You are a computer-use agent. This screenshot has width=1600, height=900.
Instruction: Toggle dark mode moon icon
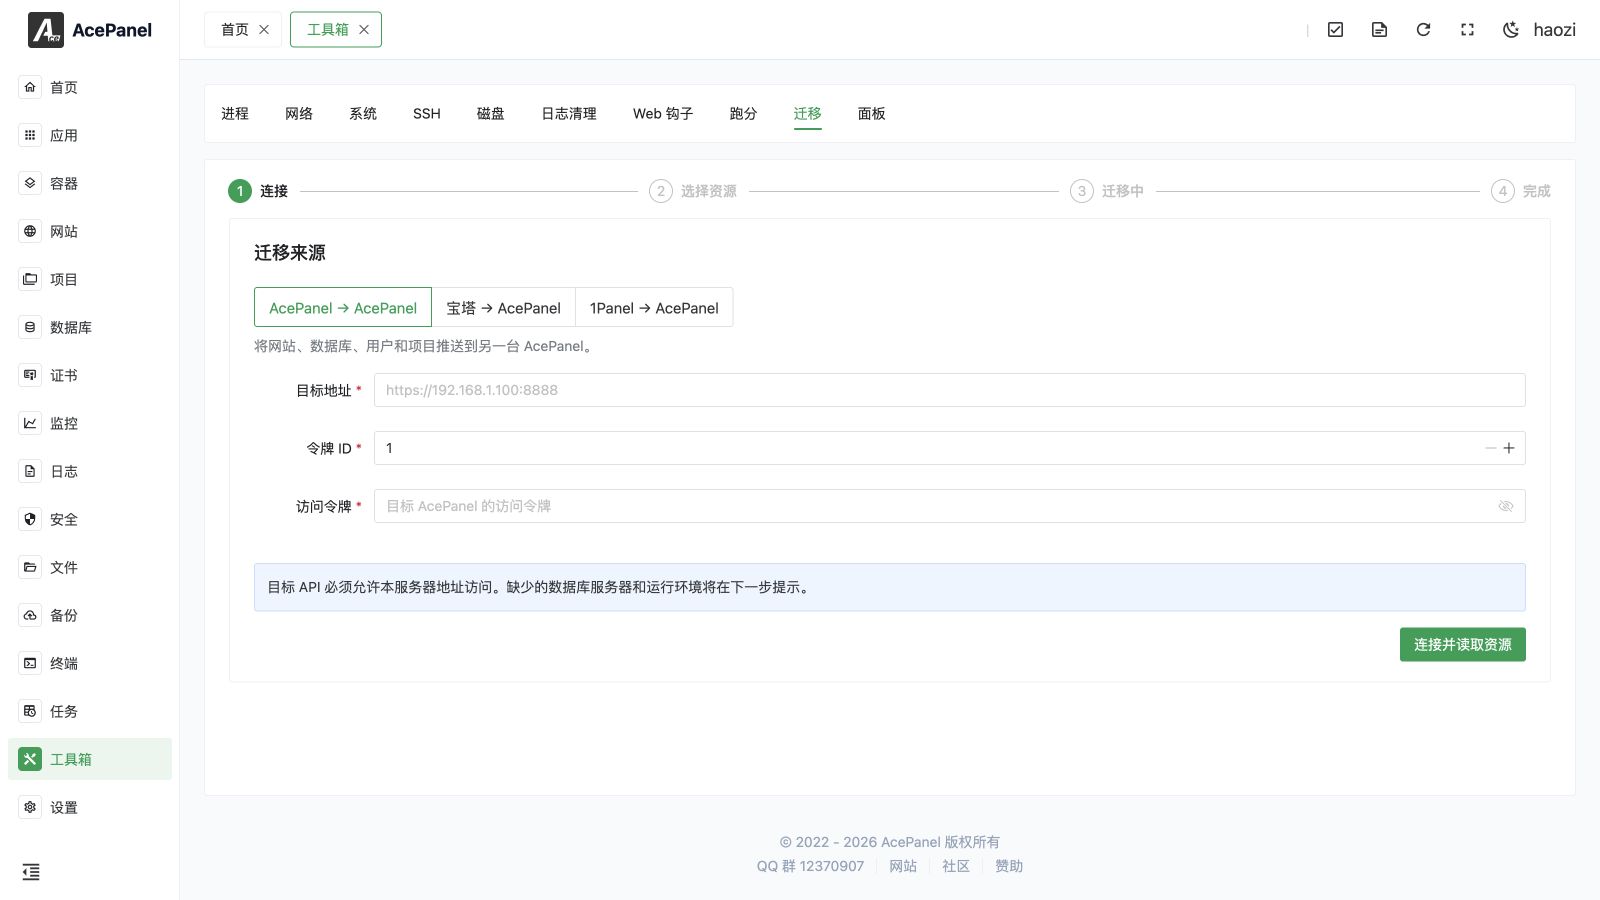pyautogui.click(x=1511, y=30)
